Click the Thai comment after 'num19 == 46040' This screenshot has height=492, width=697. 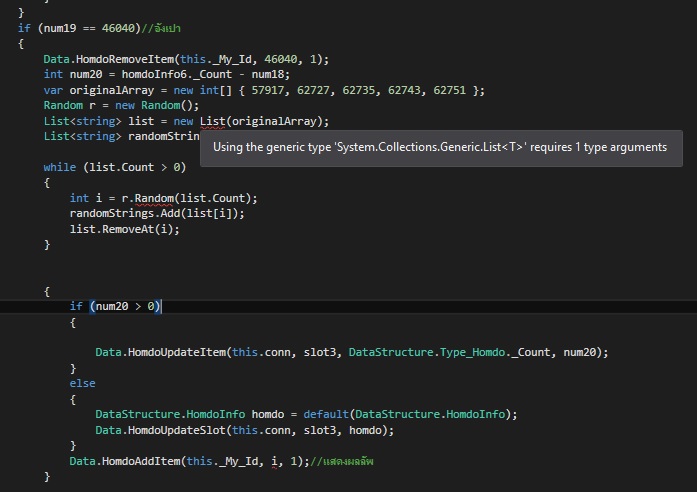tap(161, 28)
